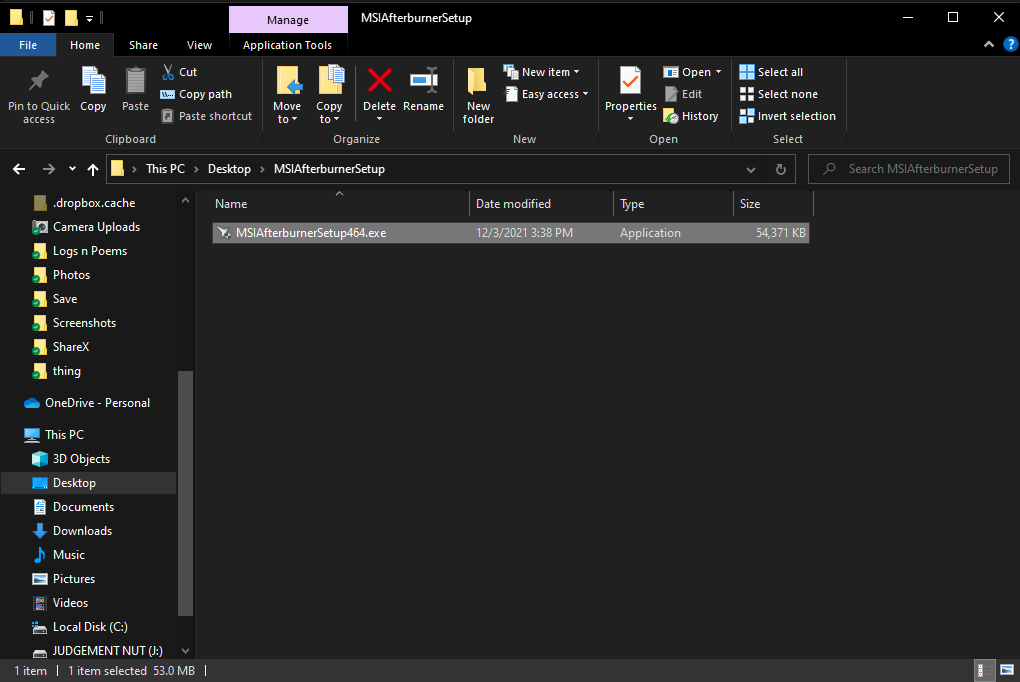Screen dimensions: 1020x682
Task: Select MSIAfterburnerSetup464.exe file
Action: pyautogui.click(x=511, y=233)
